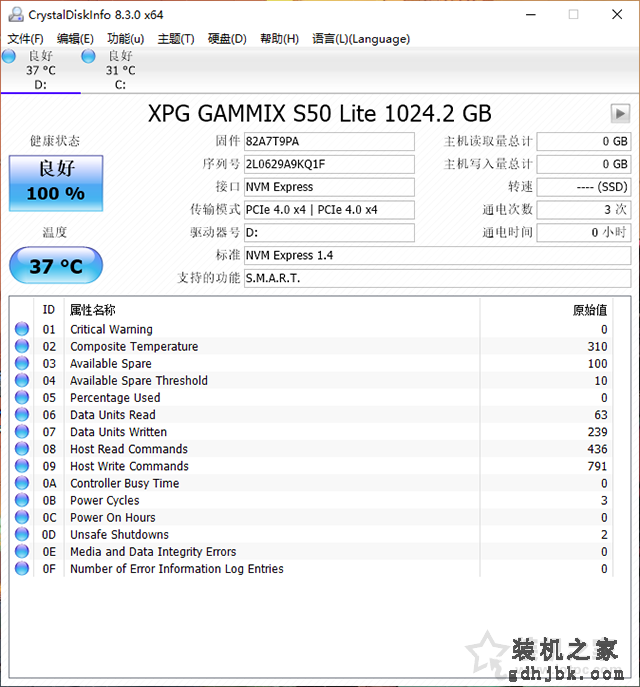
Task: Click the 37 °C temperature button
Action: (x=56, y=266)
